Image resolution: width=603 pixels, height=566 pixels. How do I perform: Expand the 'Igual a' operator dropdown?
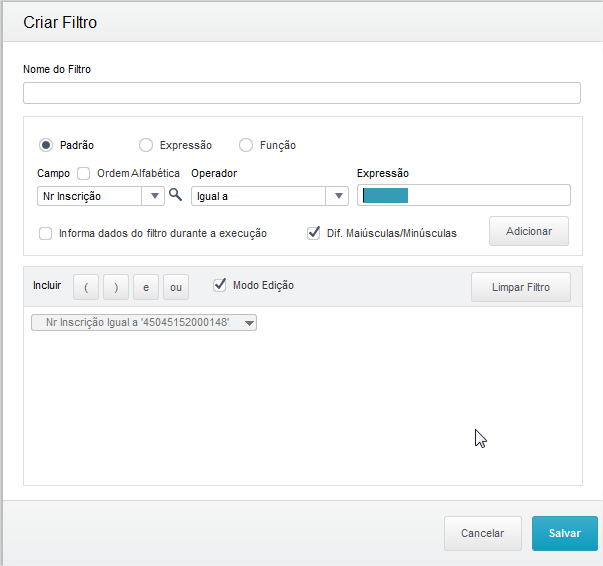point(340,196)
